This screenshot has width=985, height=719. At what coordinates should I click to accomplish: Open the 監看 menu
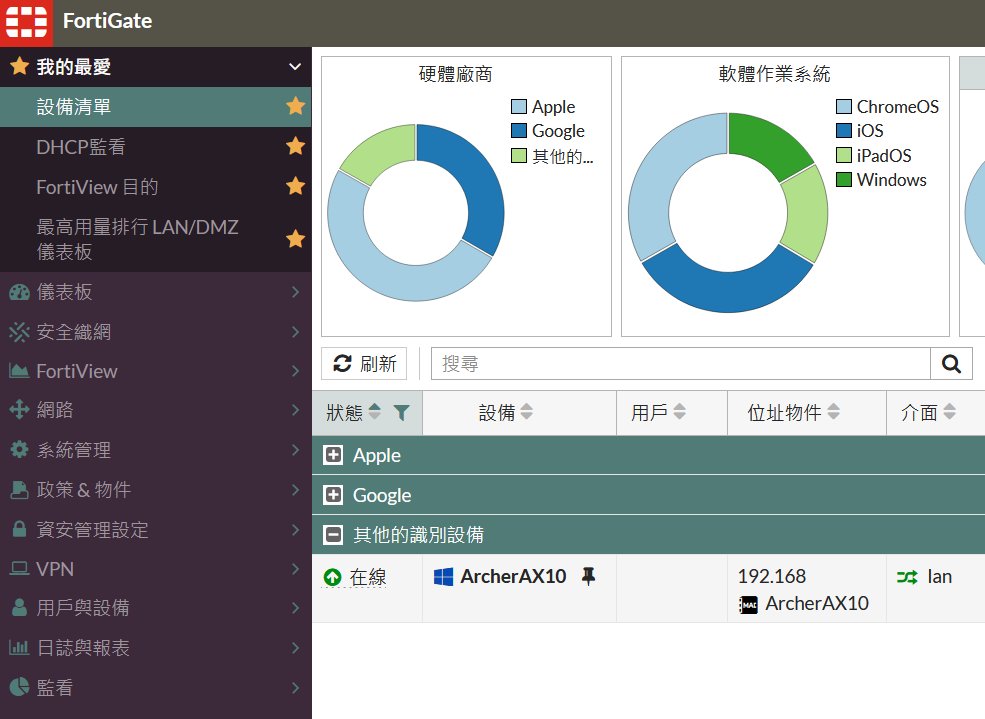click(x=155, y=687)
